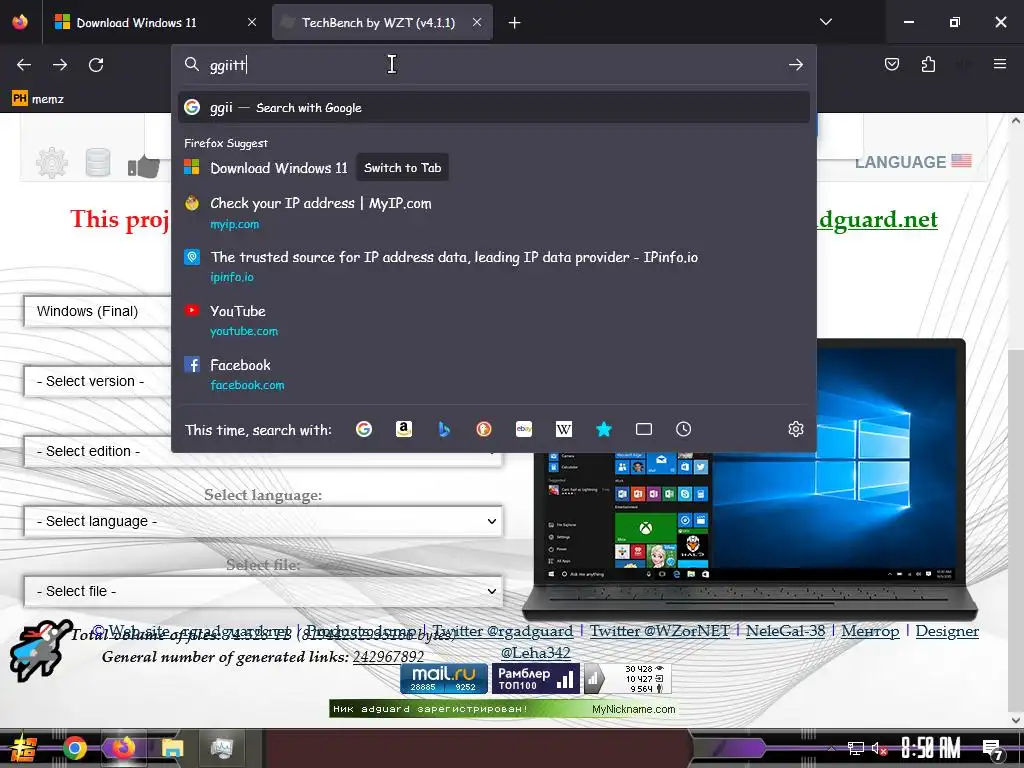This screenshot has height=768, width=1024.
Task: Click the 8:58 AM taskbar clock
Action: [931, 748]
